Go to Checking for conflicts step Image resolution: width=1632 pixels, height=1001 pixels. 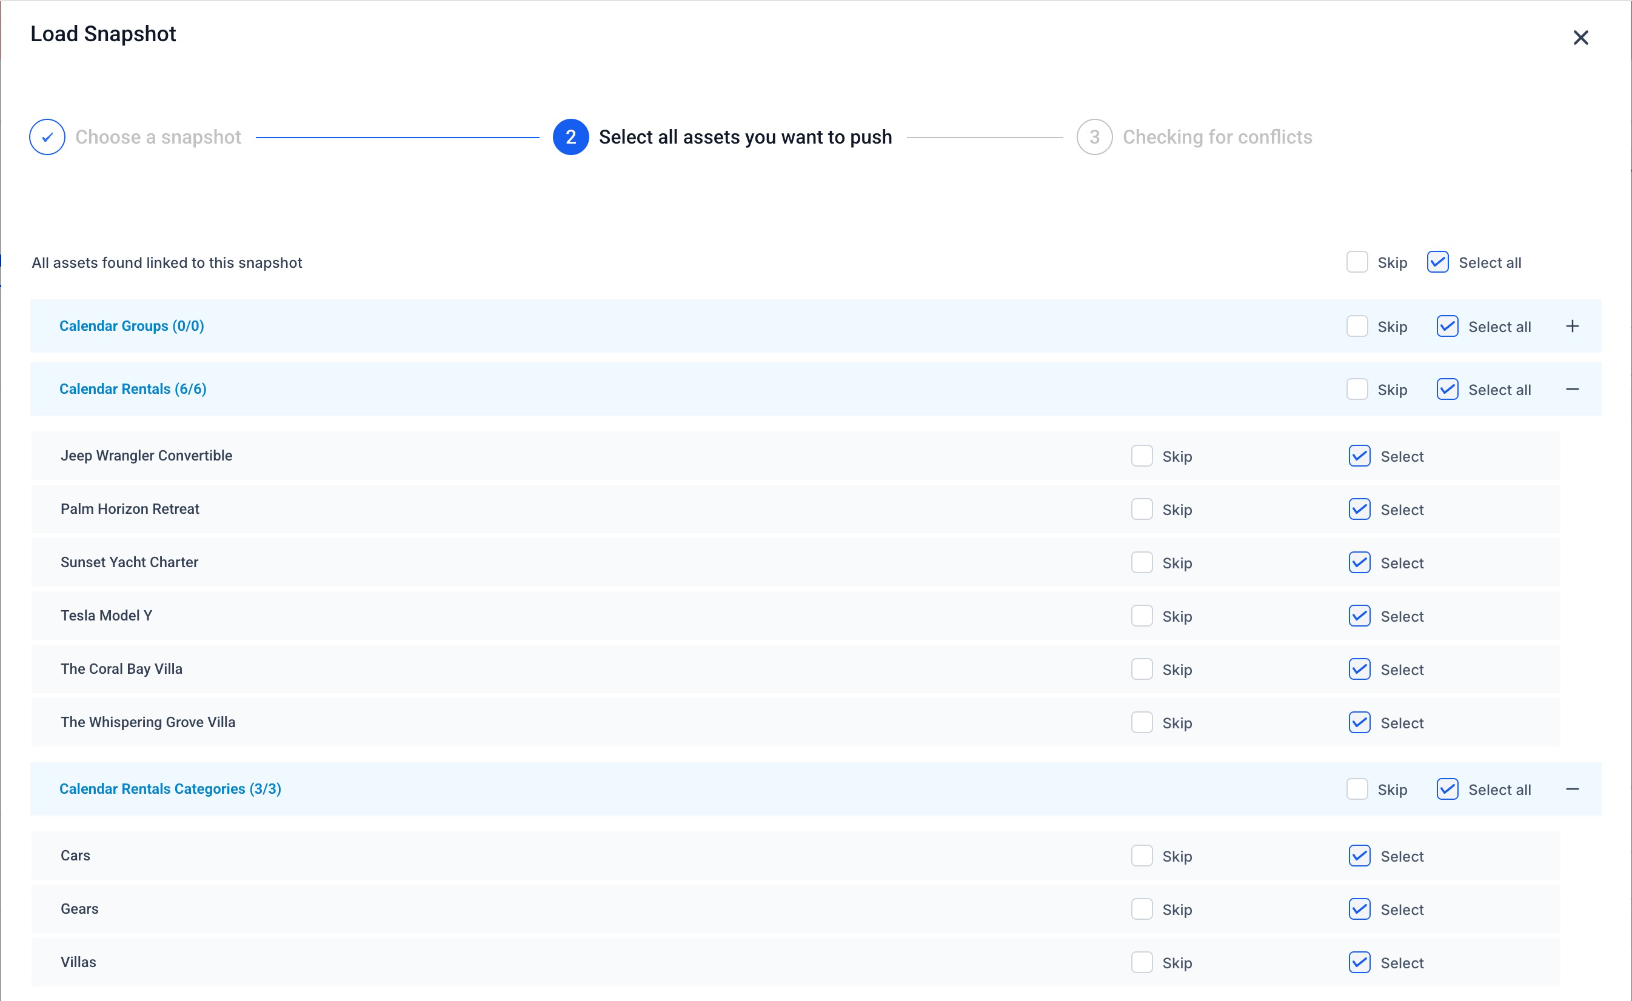pos(1217,137)
